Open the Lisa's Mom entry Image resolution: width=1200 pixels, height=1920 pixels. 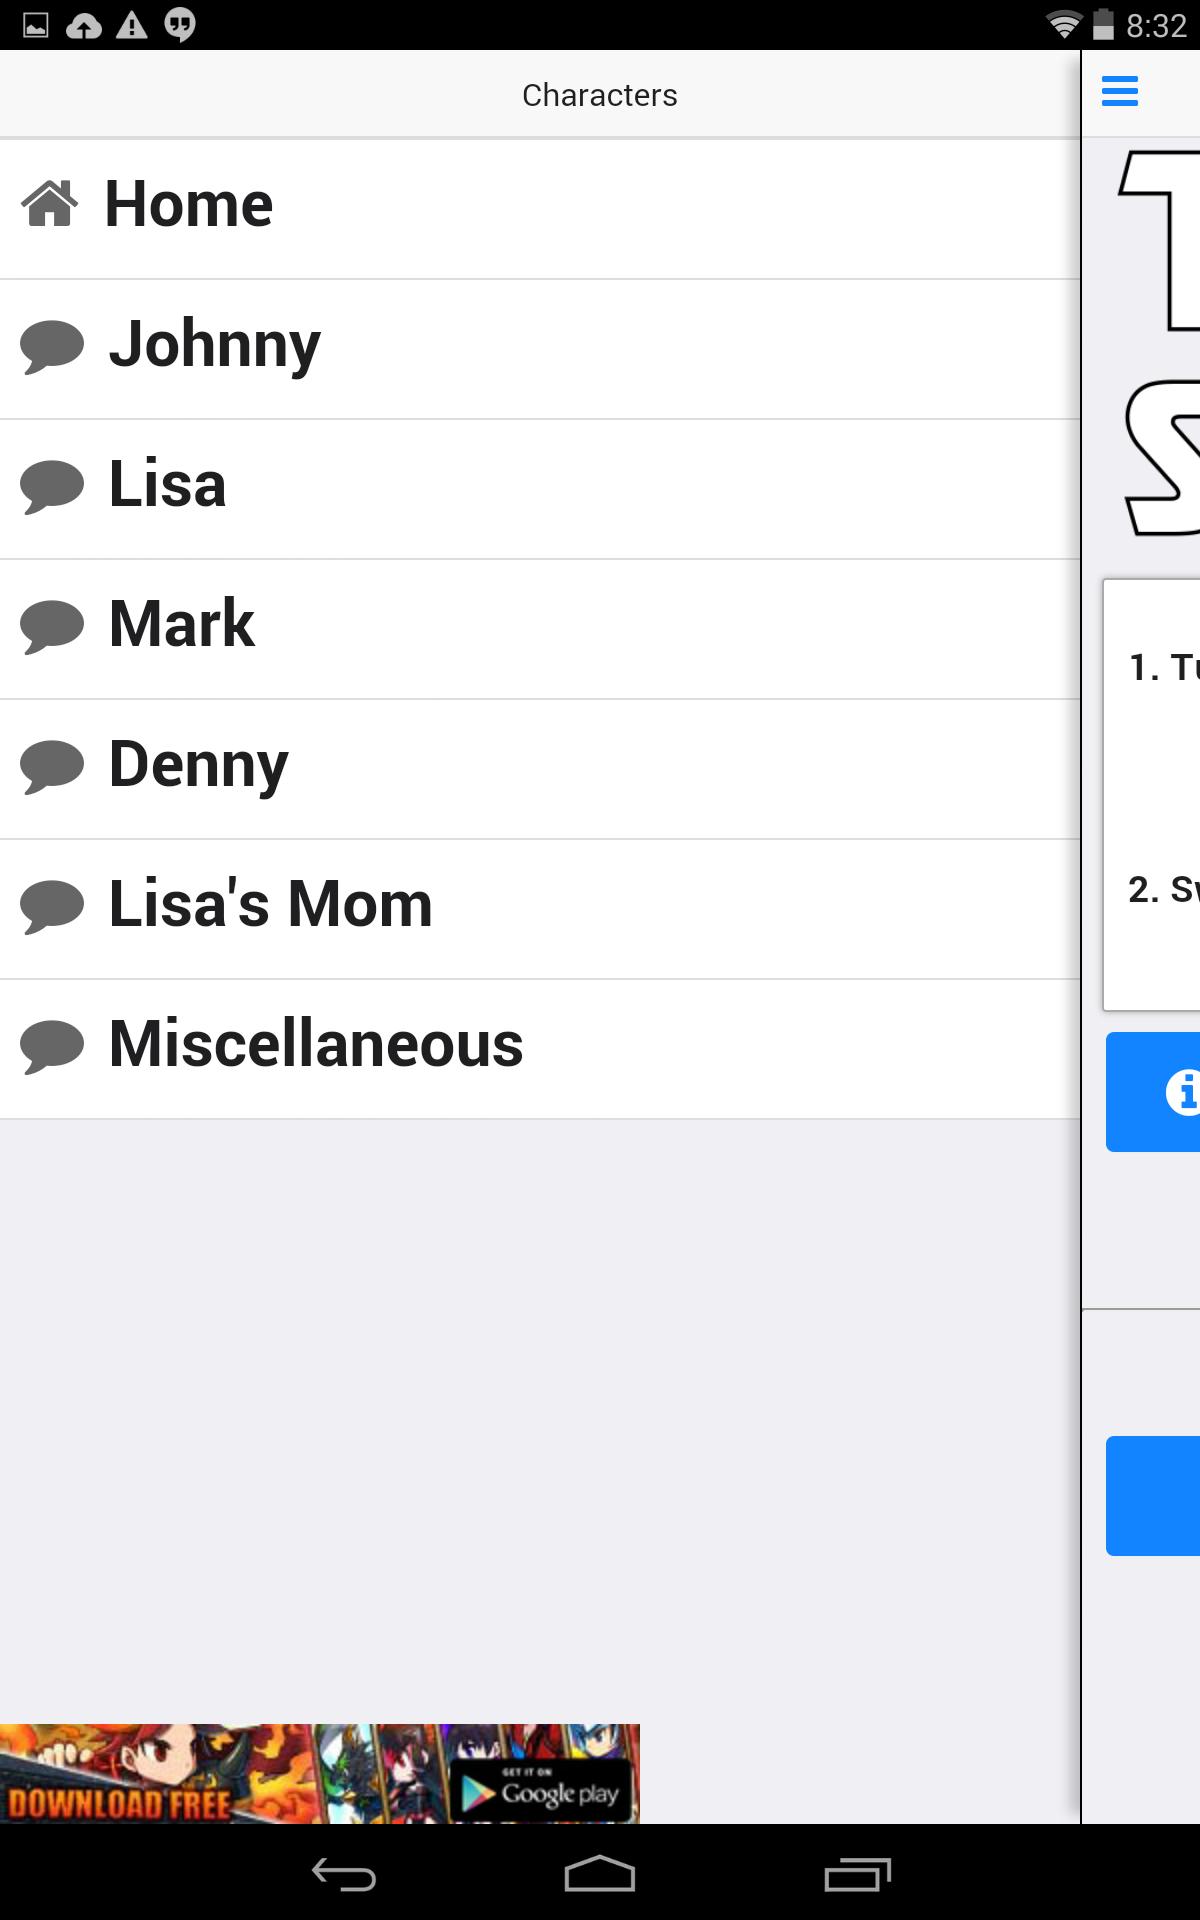540,910
